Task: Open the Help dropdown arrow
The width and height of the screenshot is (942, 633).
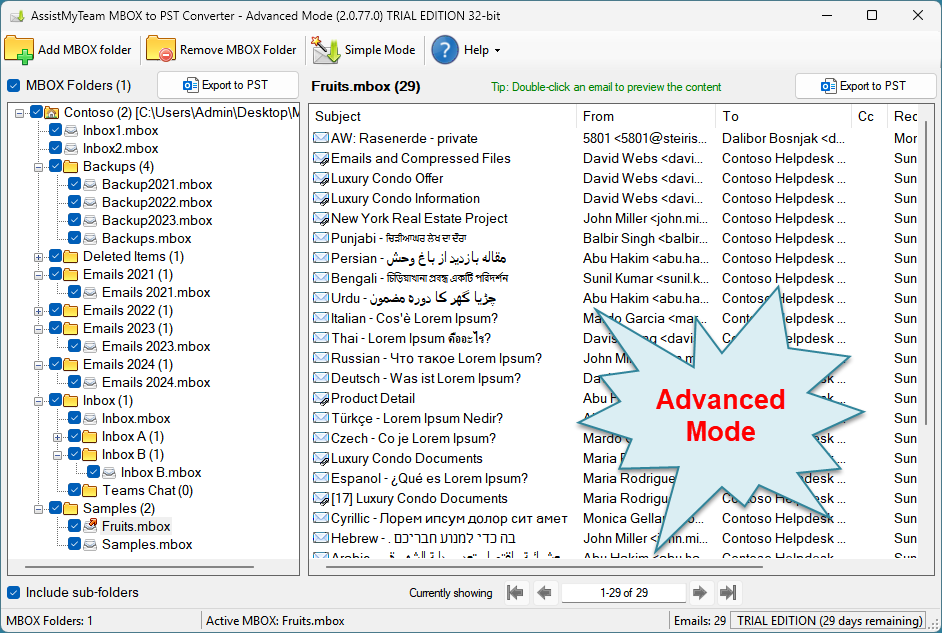Action: tap(497, 51)
